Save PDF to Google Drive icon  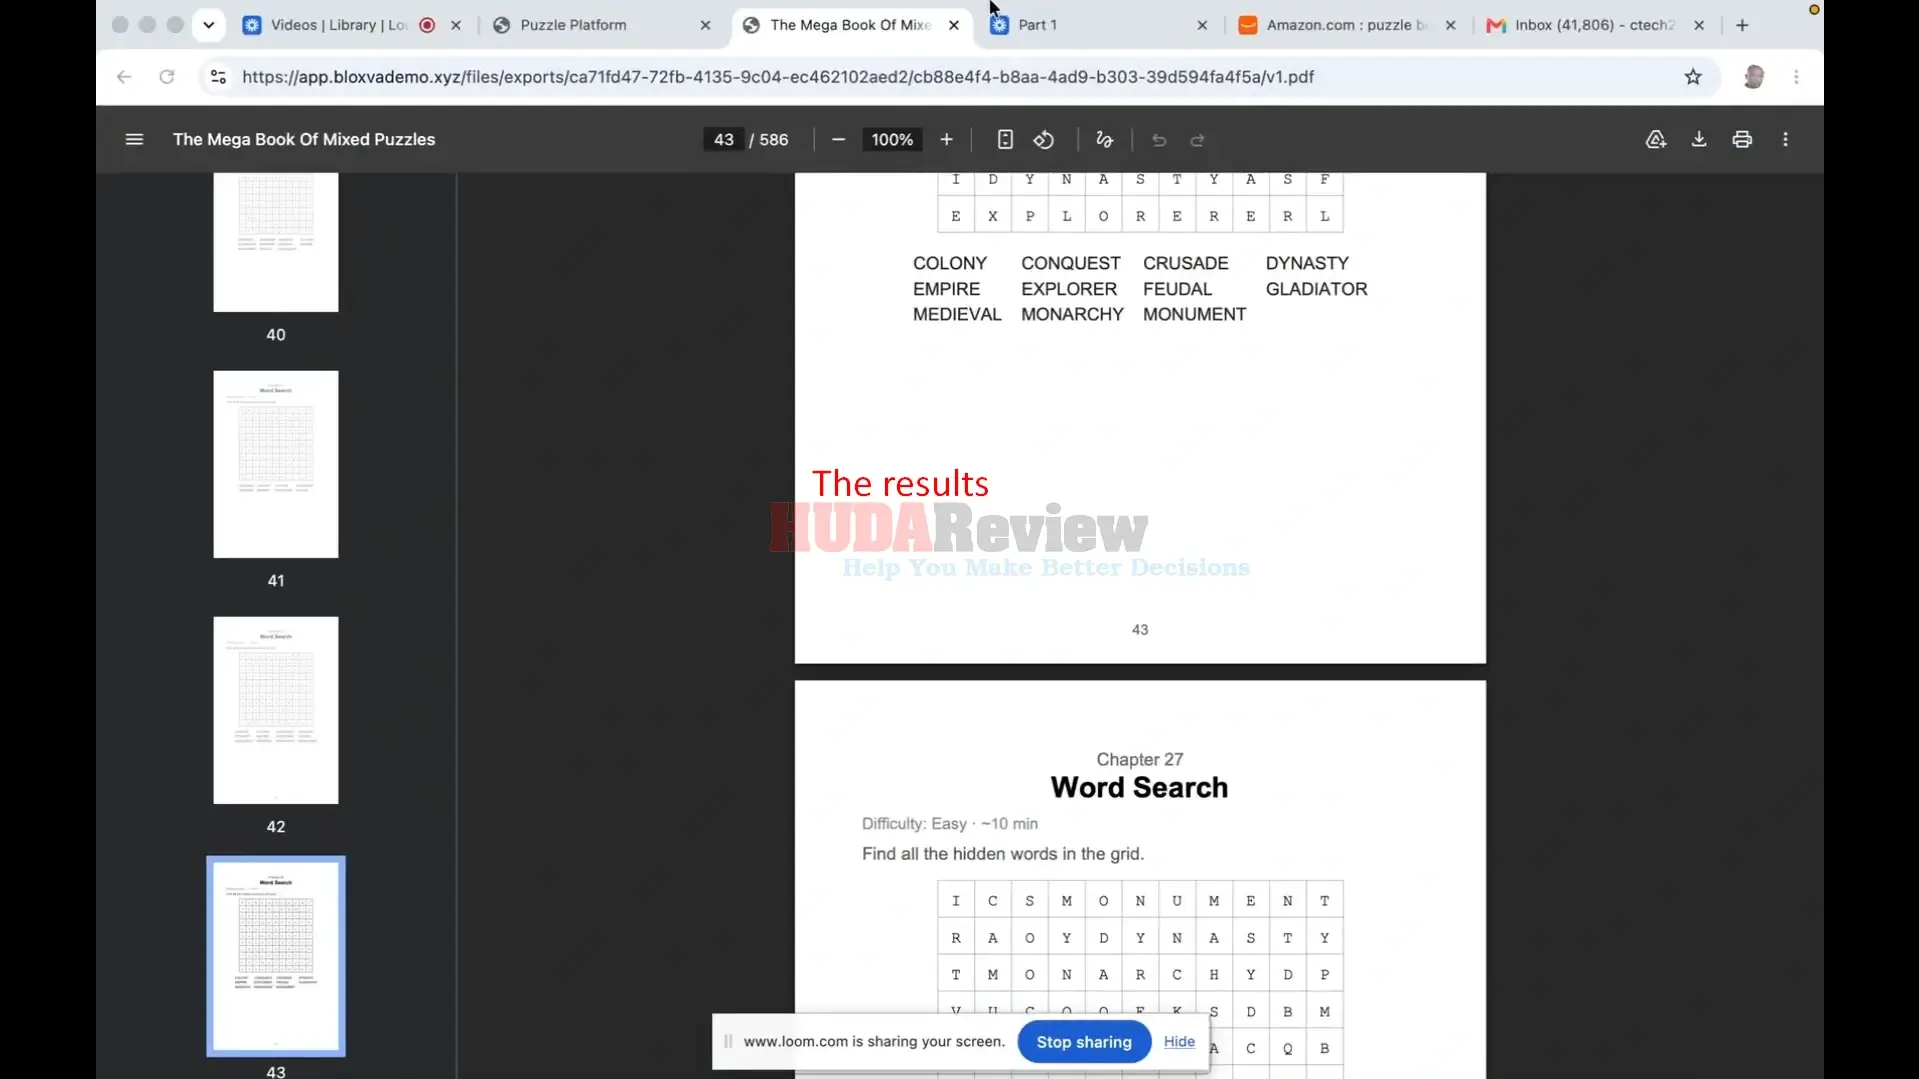pyautogui.click(x=1656, y=139)
